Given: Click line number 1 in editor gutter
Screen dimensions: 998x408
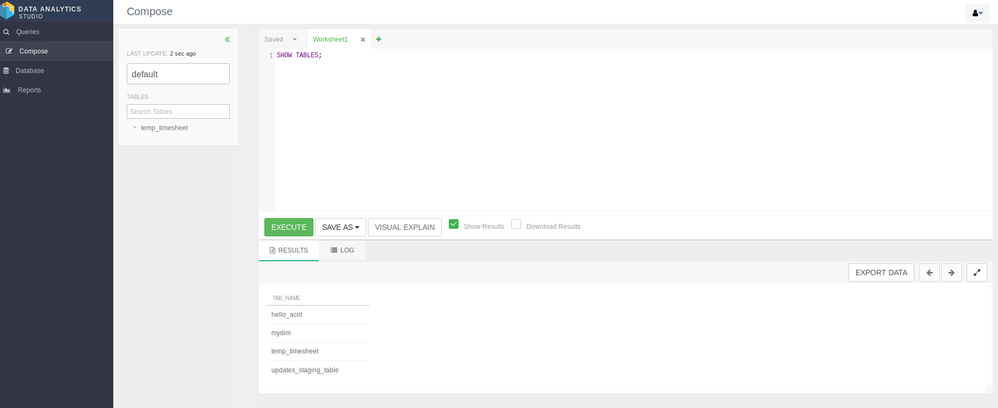Looking at the screenshot, I should click(271, 55).
